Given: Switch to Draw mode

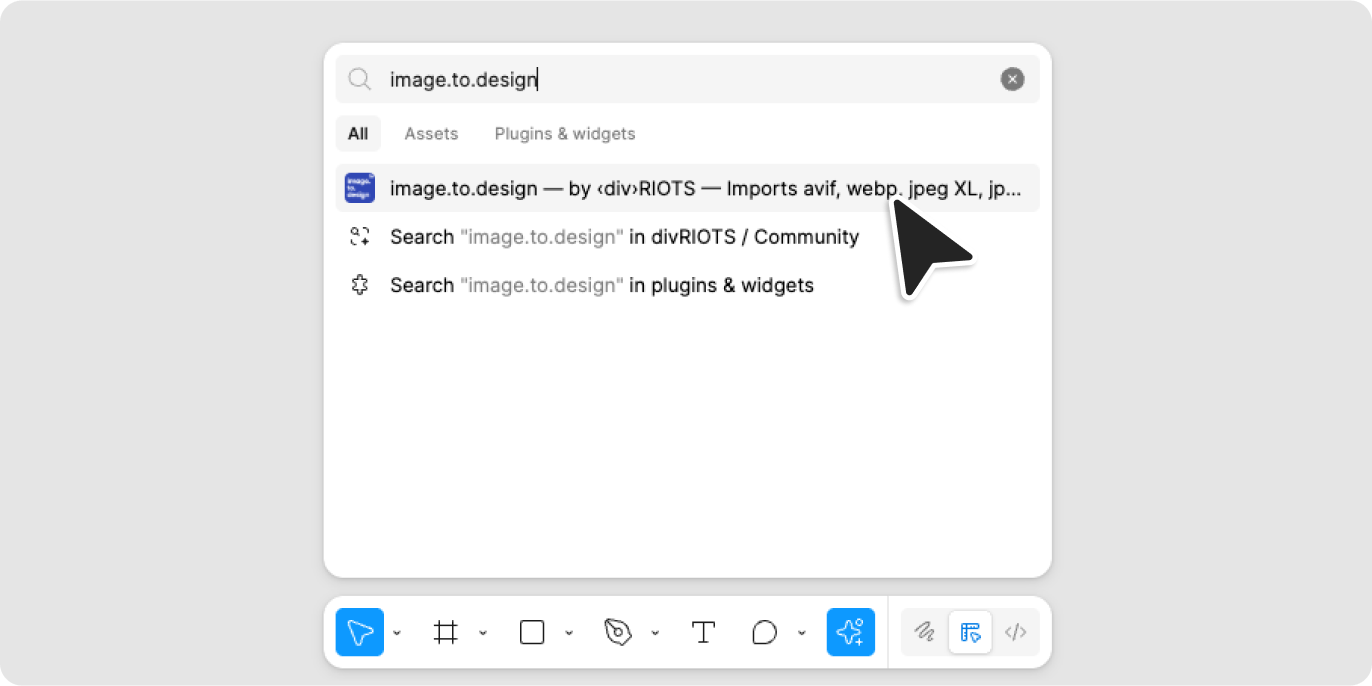Looking at the screenshot, I should pos(925,632).
